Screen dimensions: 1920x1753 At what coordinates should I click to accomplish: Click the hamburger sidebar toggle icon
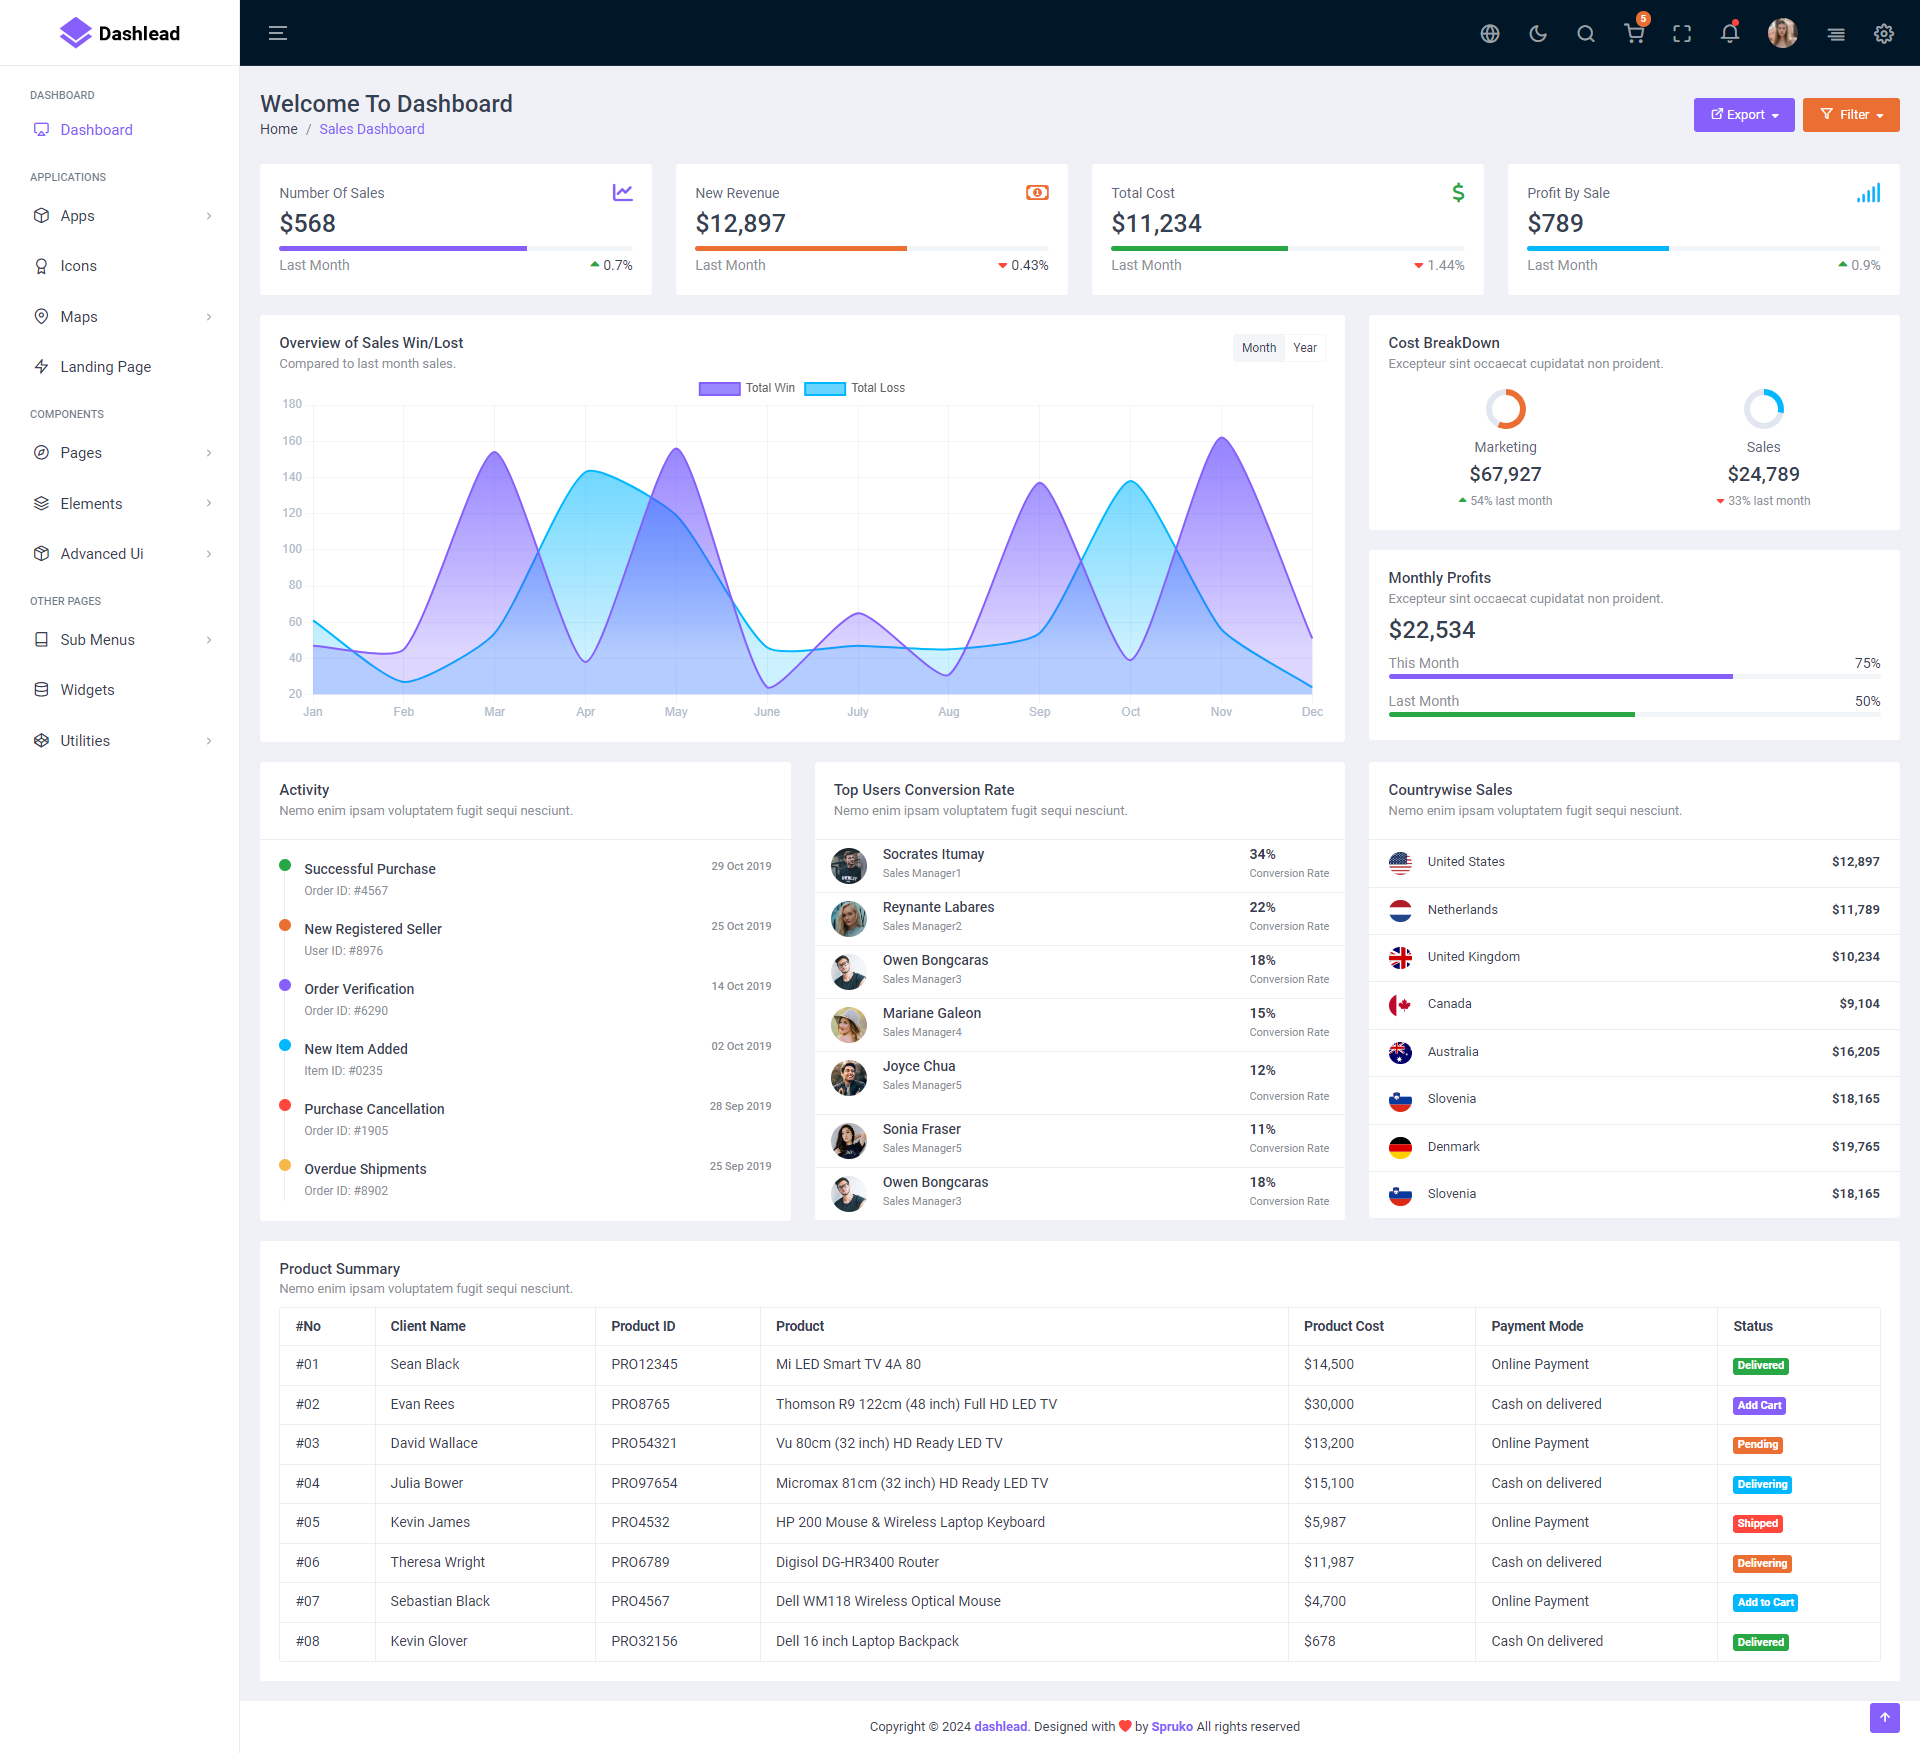278,33
